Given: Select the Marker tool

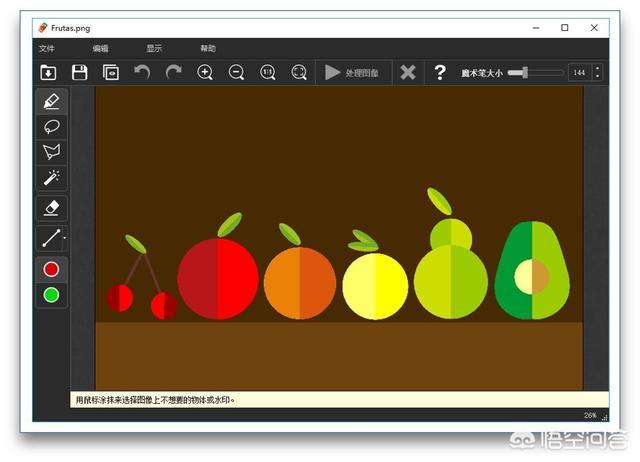Looking at the screenshot, I should coord(51,101).
